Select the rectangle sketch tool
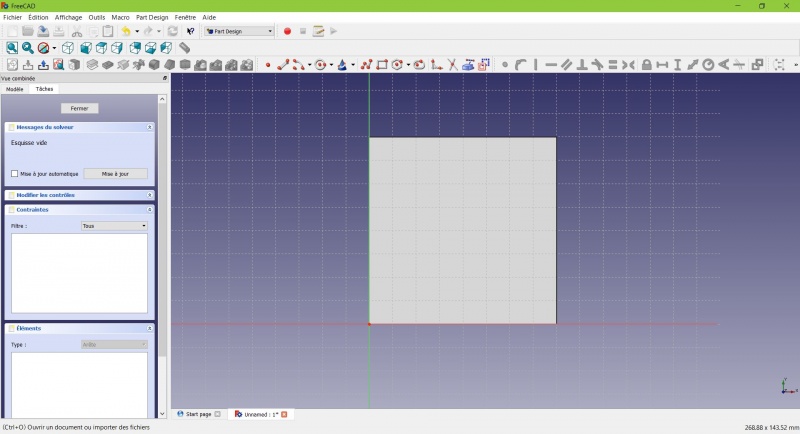 click(382, 65)
